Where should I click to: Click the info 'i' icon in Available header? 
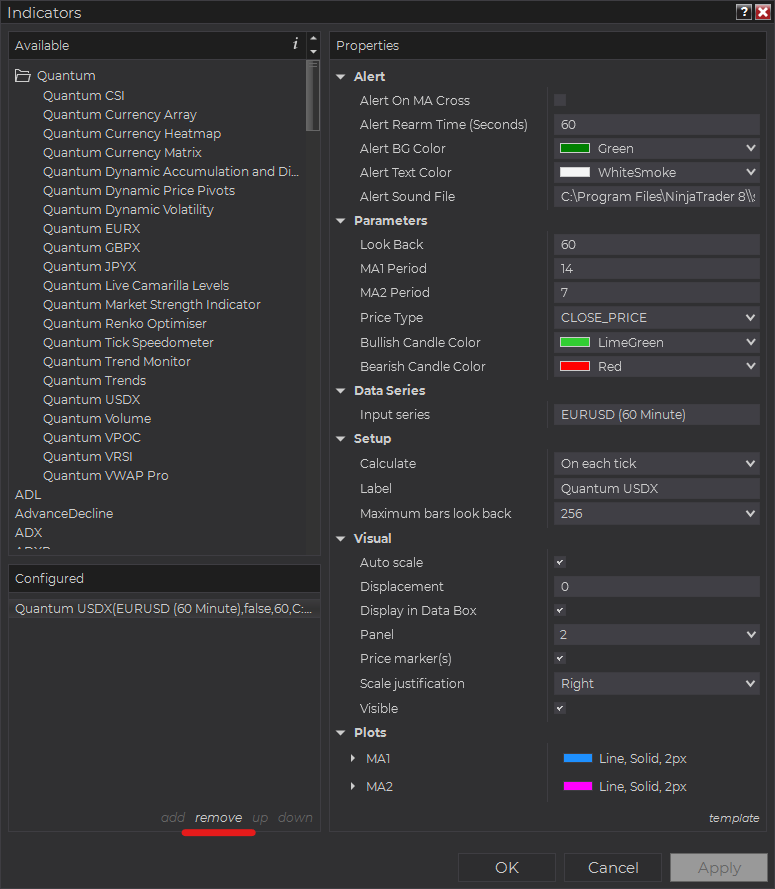[x=295, y=44]
